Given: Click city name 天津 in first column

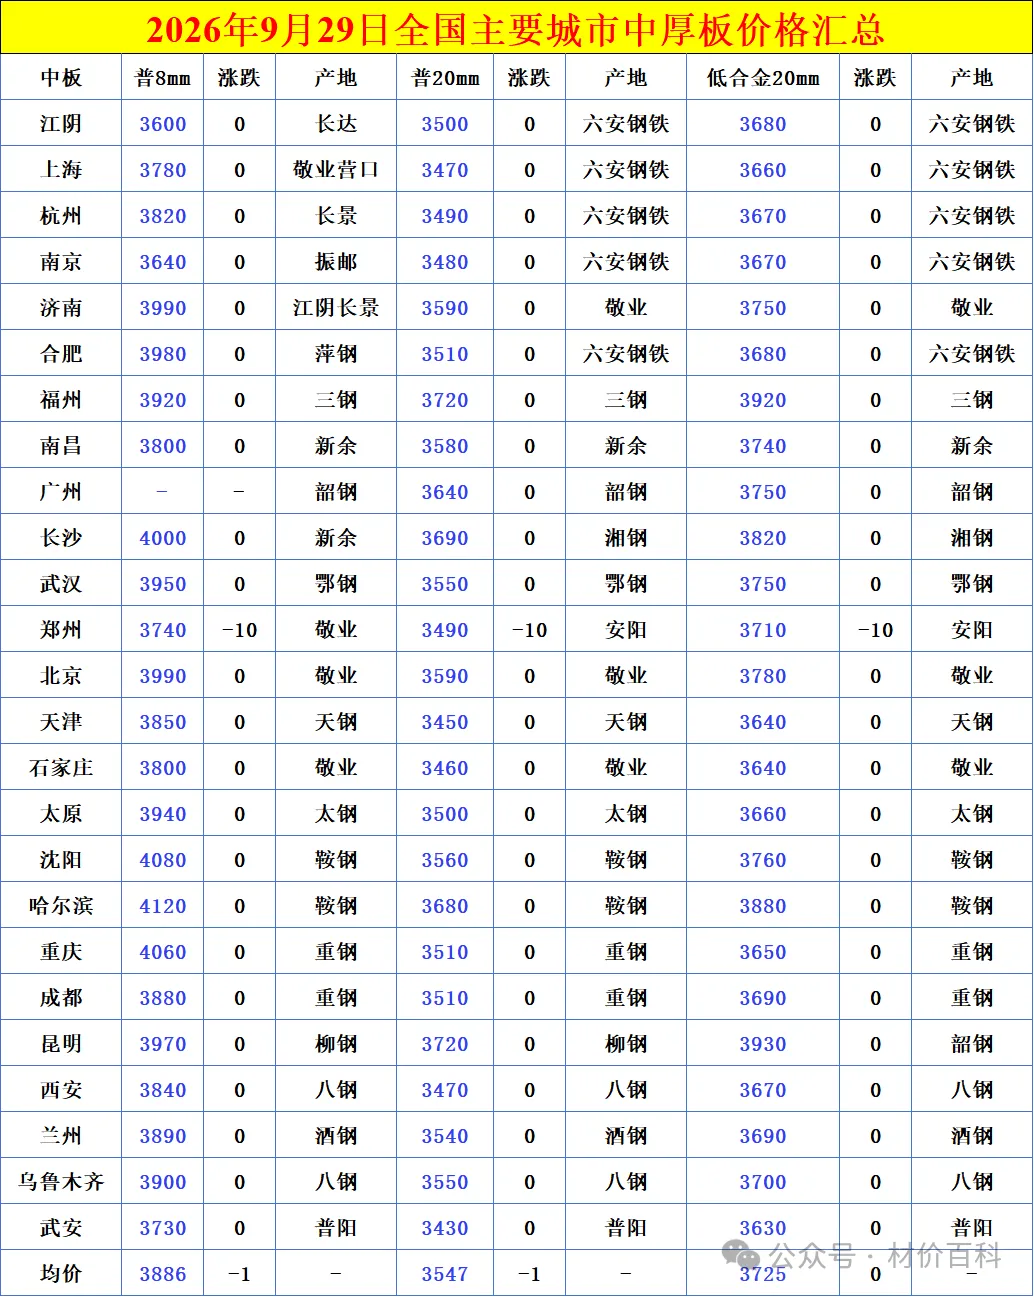Looking at the screenshot, I should [x=61, y=722].
